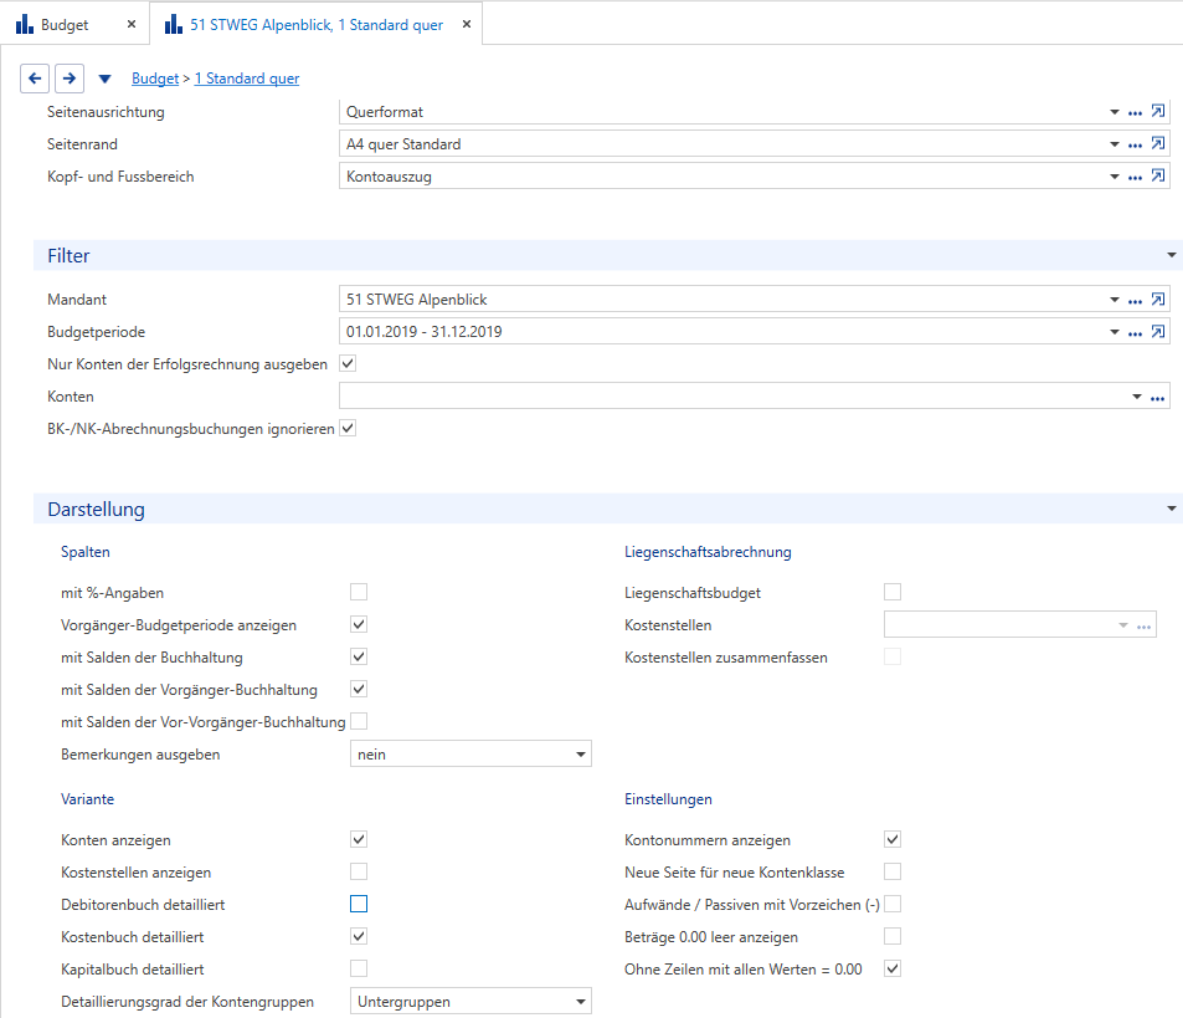
Task: Click the open-link icon for Mandant
Action: [x=1158, y=300]
